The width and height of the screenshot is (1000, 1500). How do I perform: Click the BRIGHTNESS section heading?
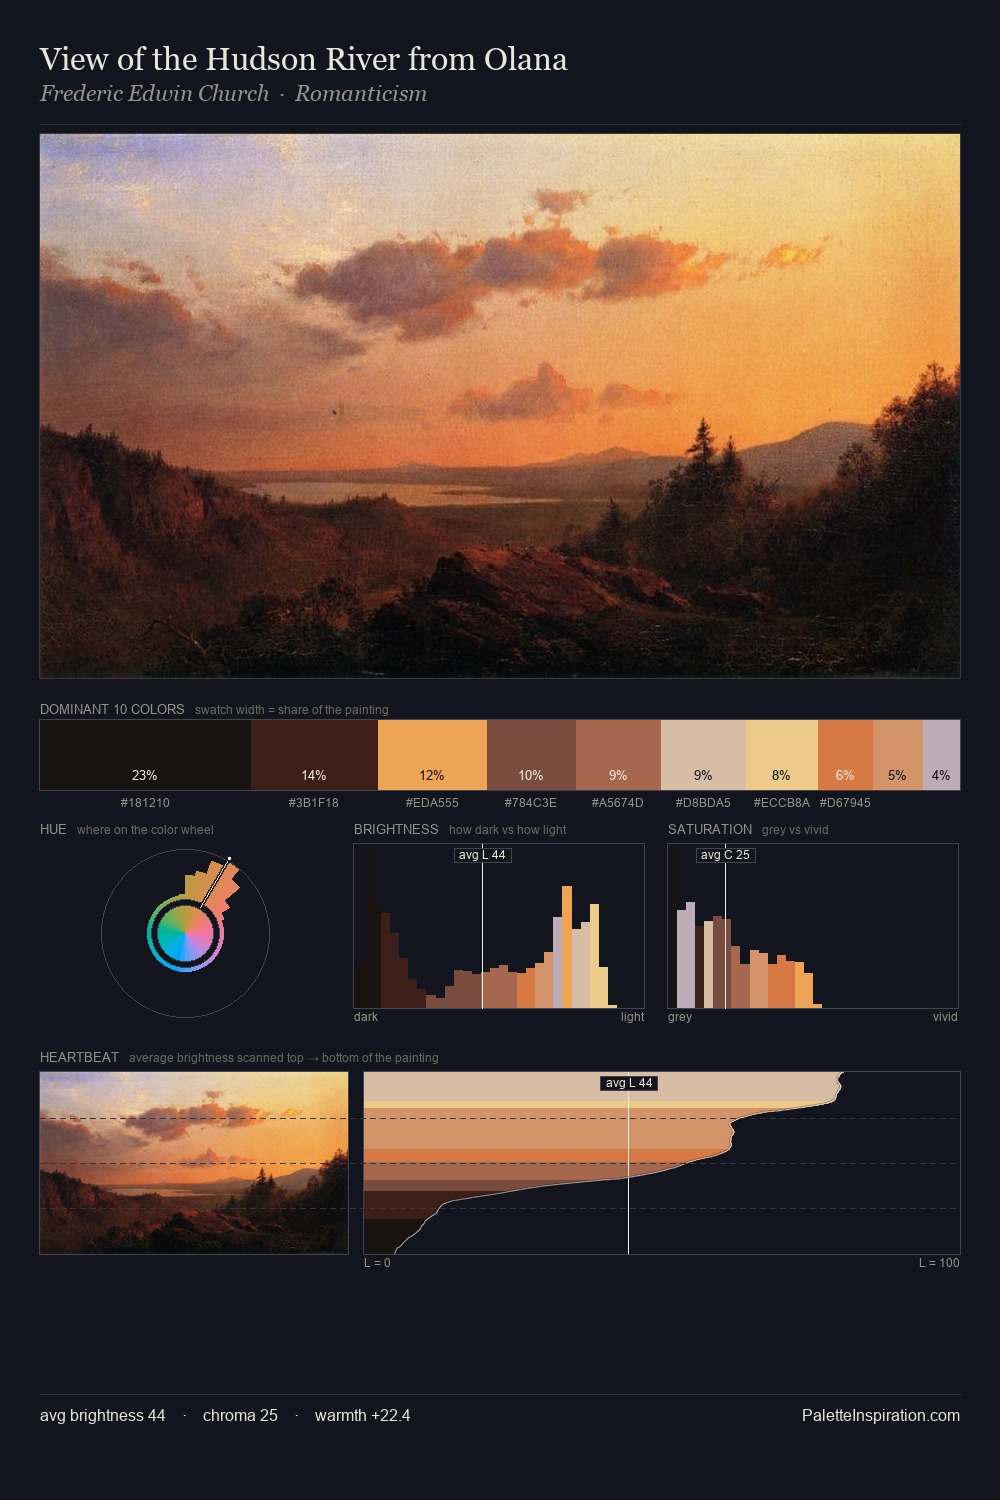pos(396,829)
